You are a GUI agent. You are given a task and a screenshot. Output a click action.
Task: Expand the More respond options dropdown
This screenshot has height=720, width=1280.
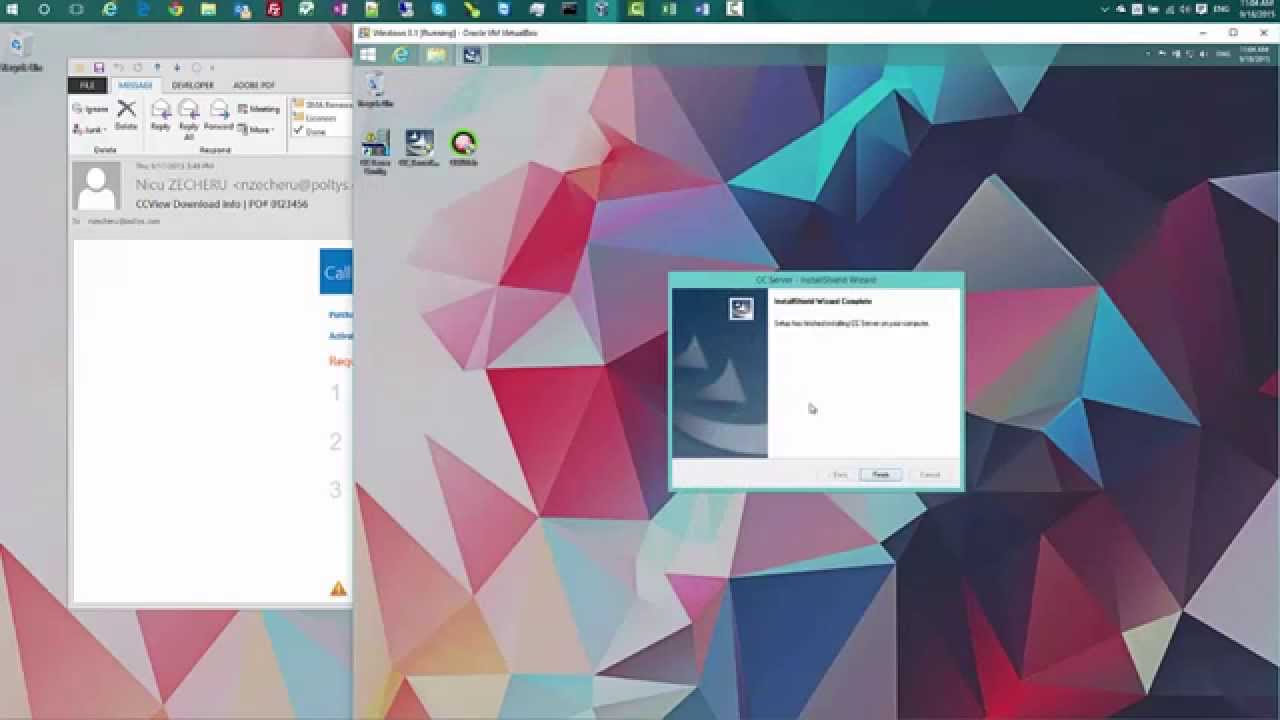point(256,130)
